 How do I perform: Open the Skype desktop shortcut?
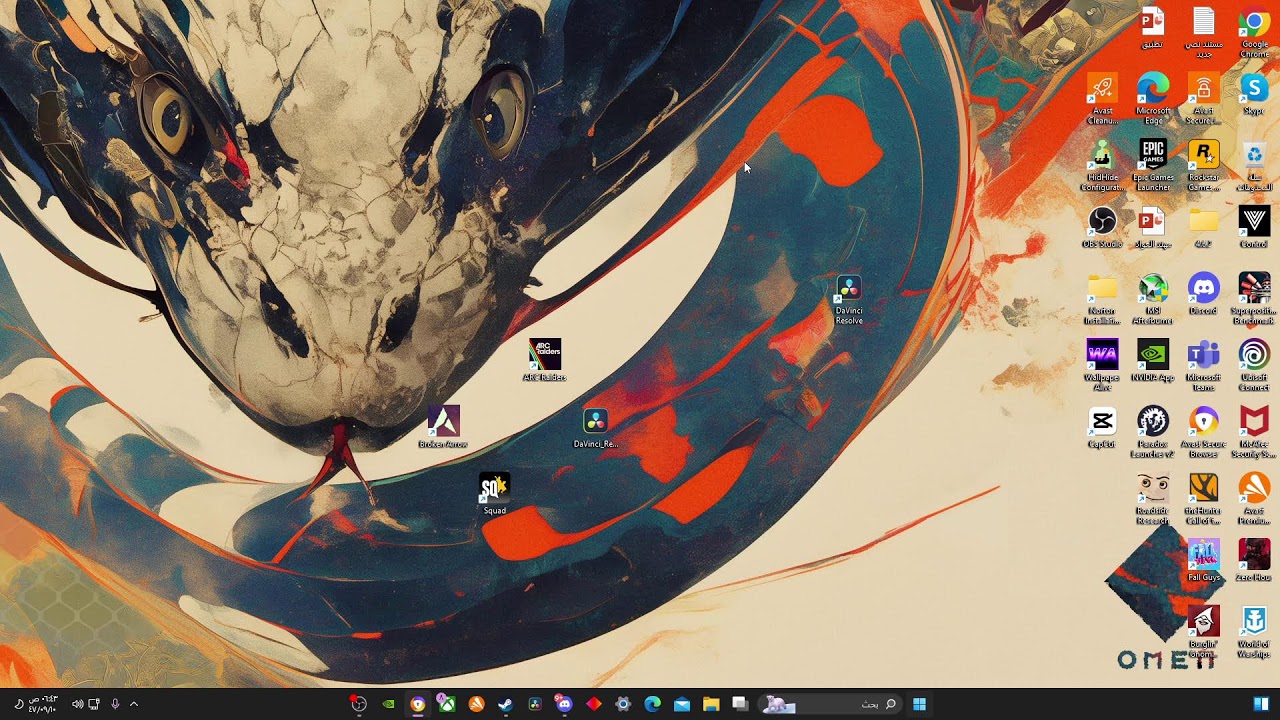click(1254, 96)
